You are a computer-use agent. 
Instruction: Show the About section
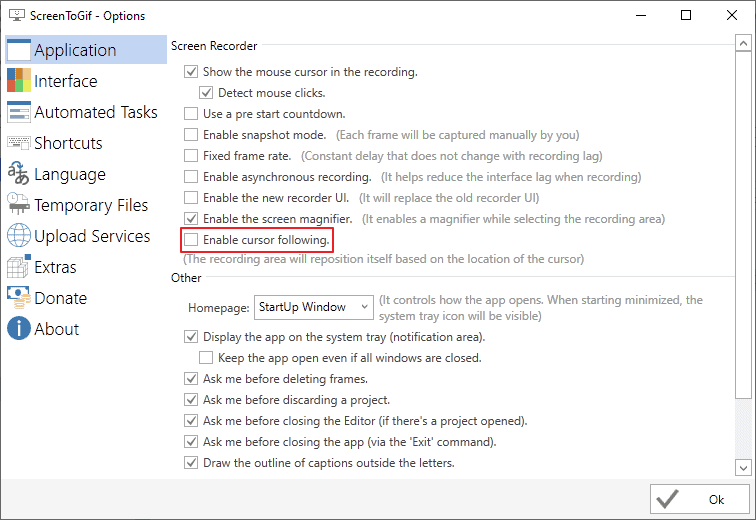point(86,329)
